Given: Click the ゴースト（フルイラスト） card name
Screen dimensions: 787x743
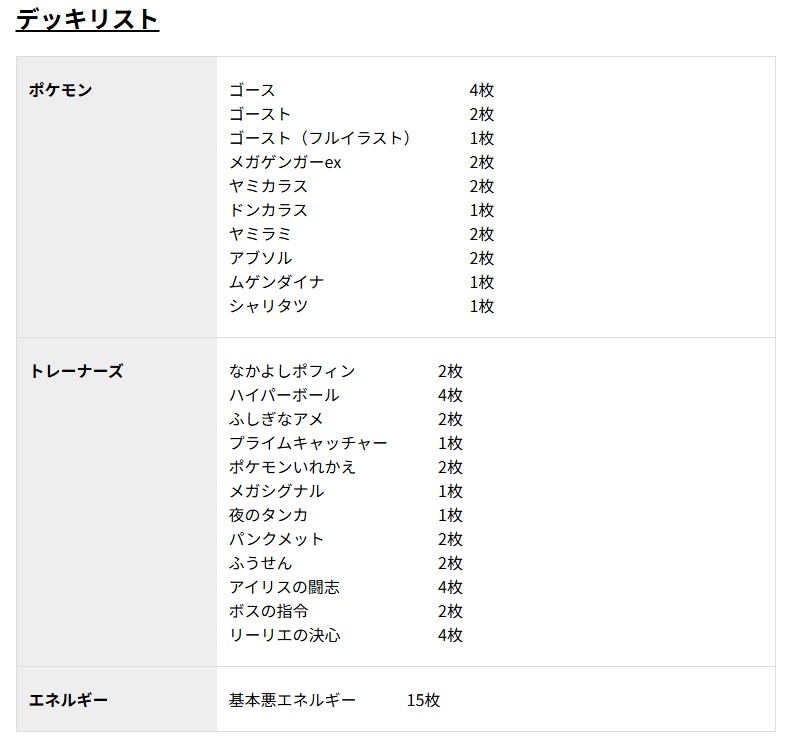Looking at the screenshot, I should point(320,138).
